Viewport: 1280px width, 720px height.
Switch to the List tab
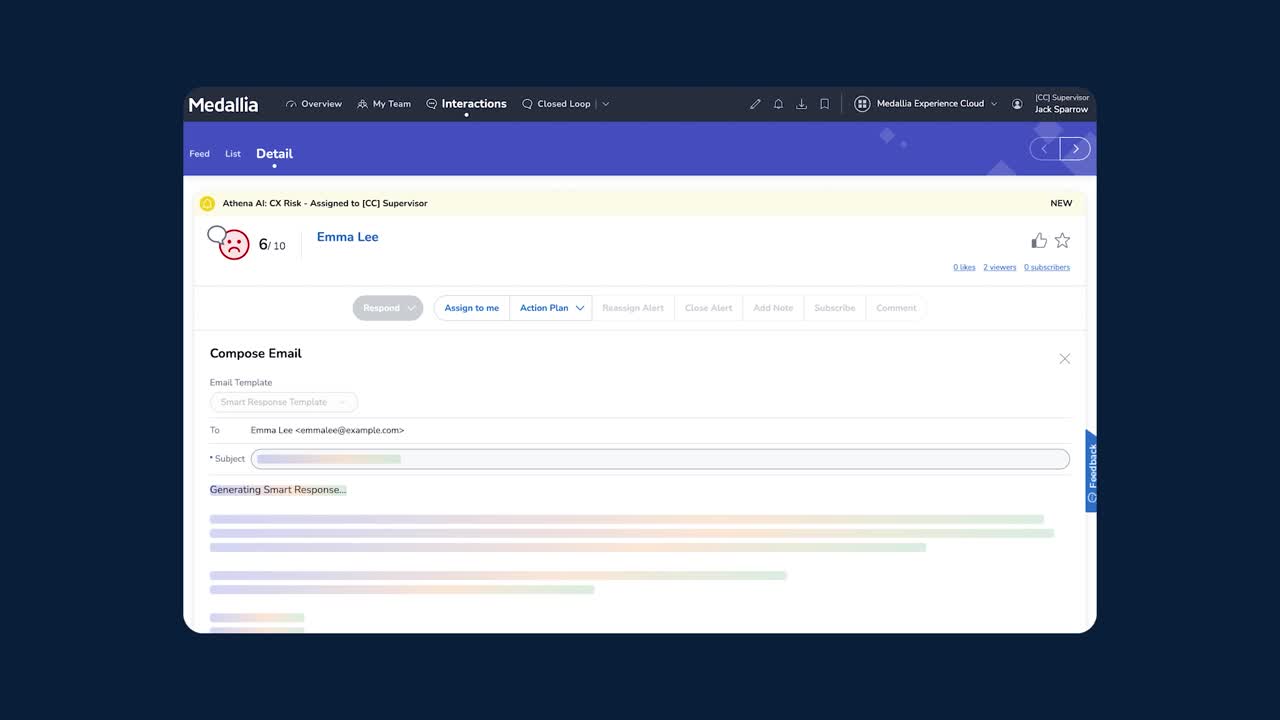pos(233,154)
